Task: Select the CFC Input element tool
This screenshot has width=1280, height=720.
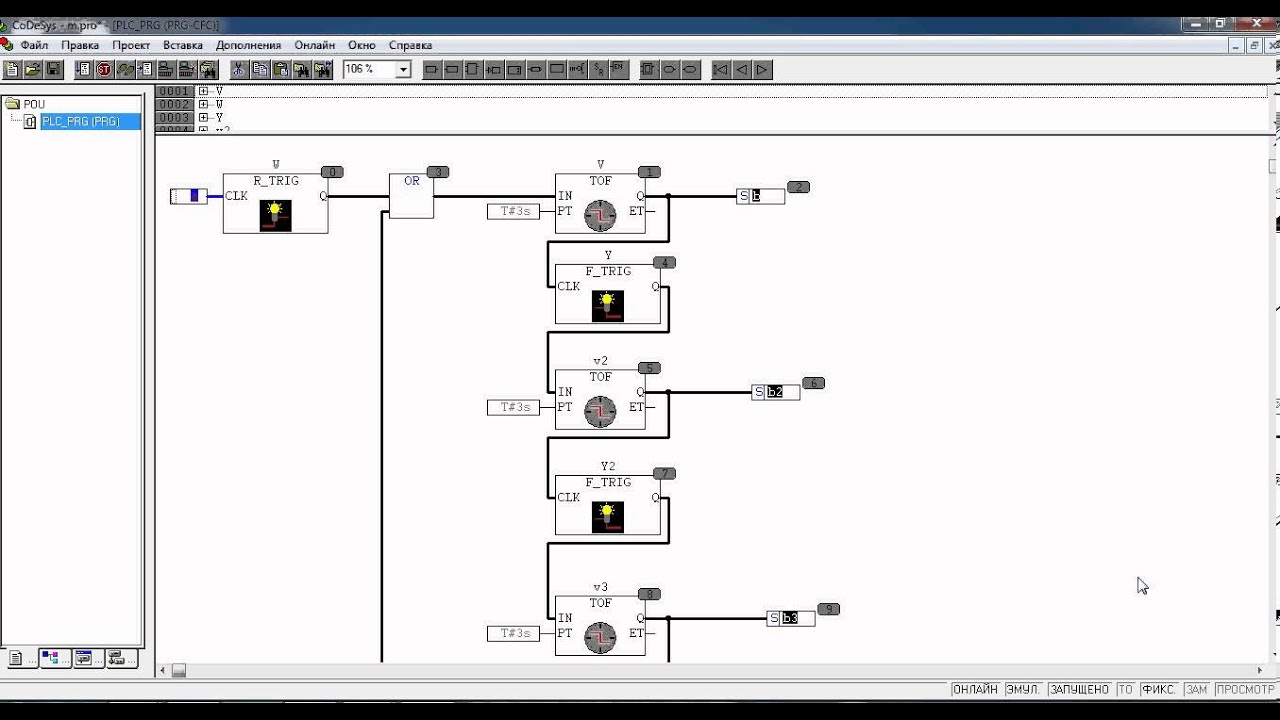Action: (431, 69)
